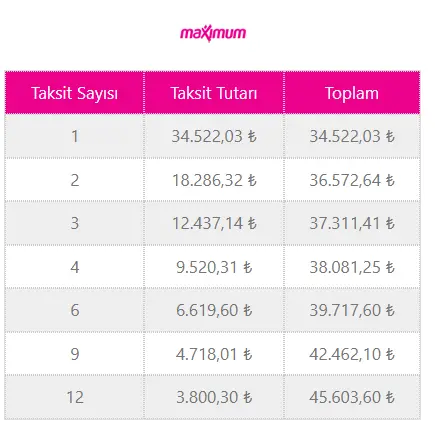Select the Taksit Sayısı column header
Viewport: 435px width, 442px height.
click(x=75, y=93)
